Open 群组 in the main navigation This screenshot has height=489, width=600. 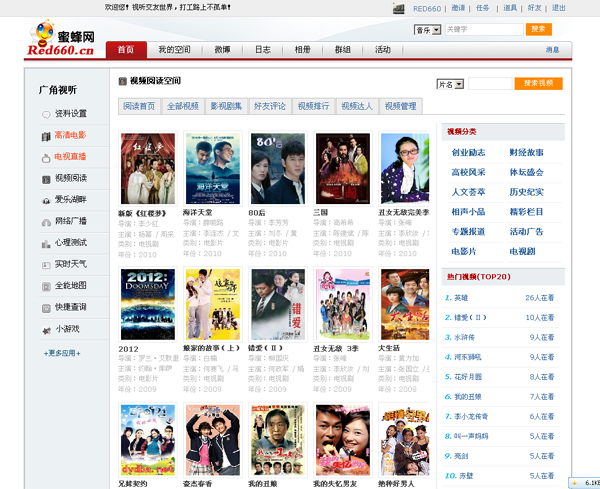(342, 50)
